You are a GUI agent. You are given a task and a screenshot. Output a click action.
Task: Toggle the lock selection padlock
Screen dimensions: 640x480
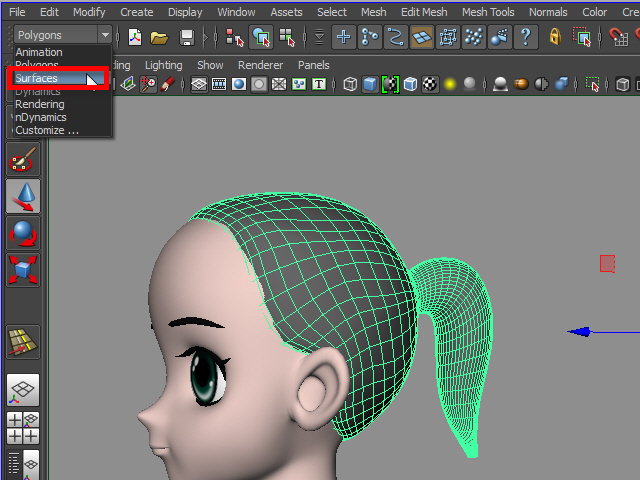556,37
